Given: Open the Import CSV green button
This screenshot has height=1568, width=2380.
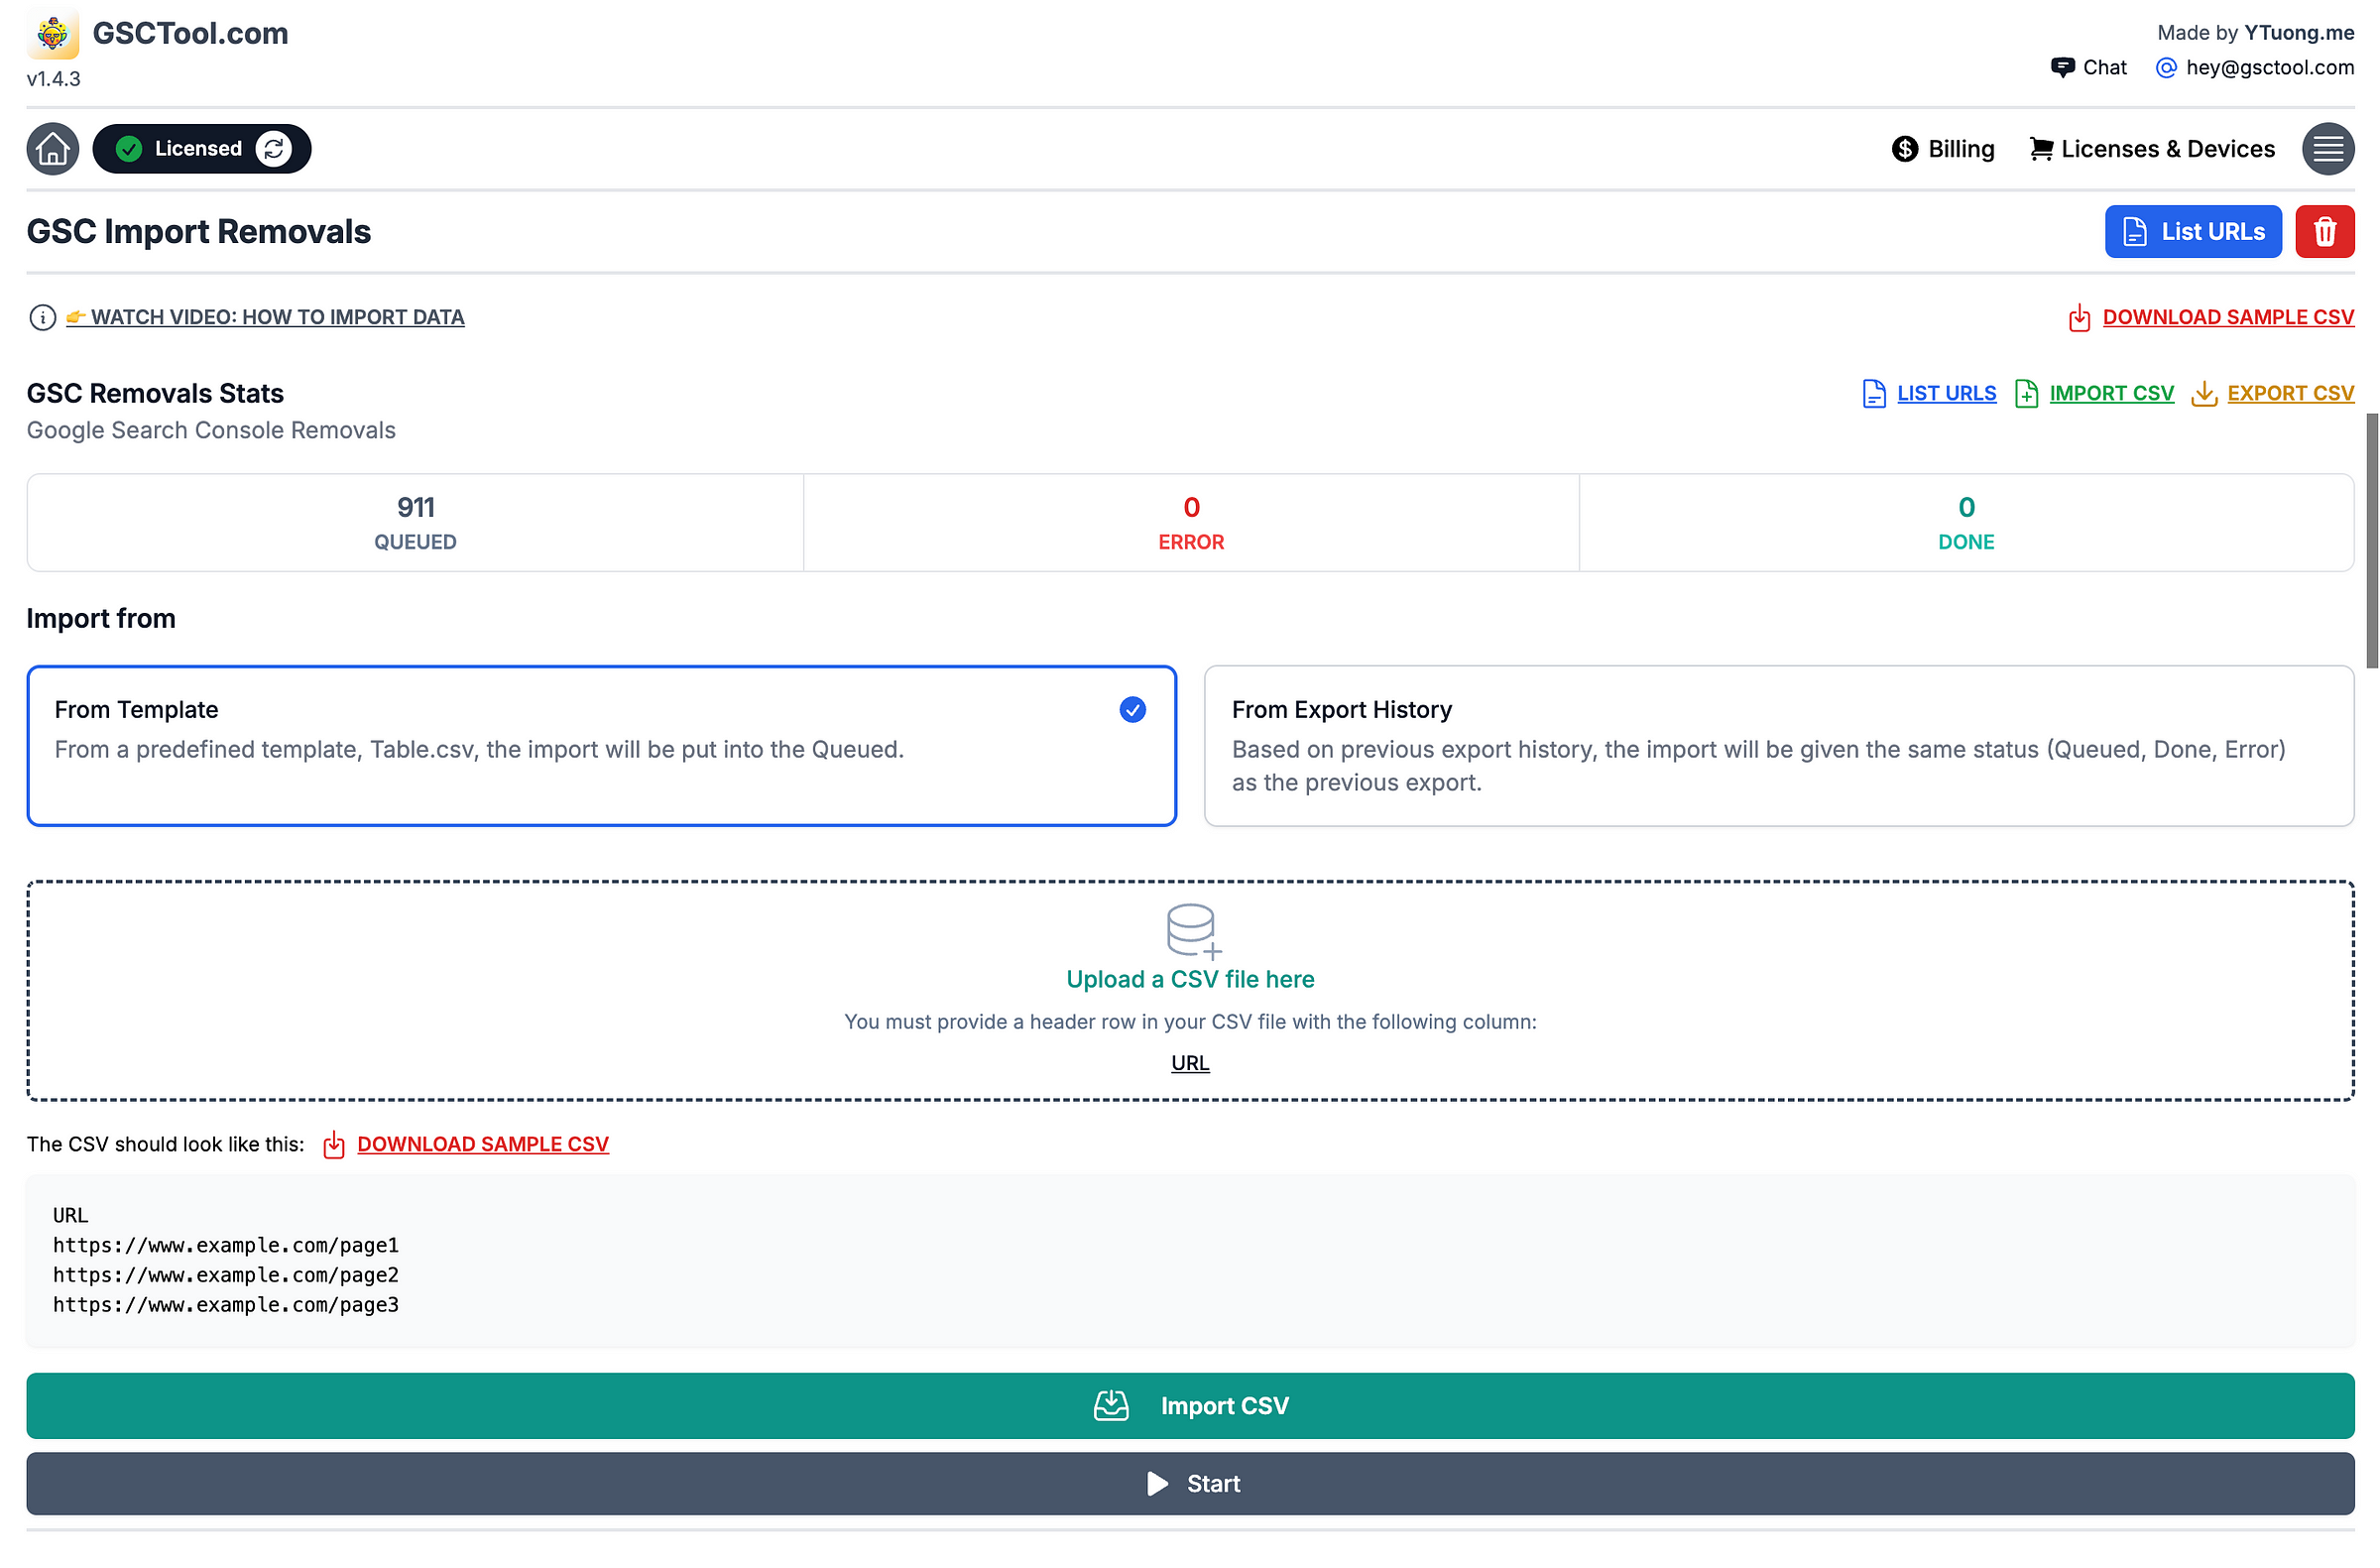Looking at the screenshot, I should pos(1190,1403).
